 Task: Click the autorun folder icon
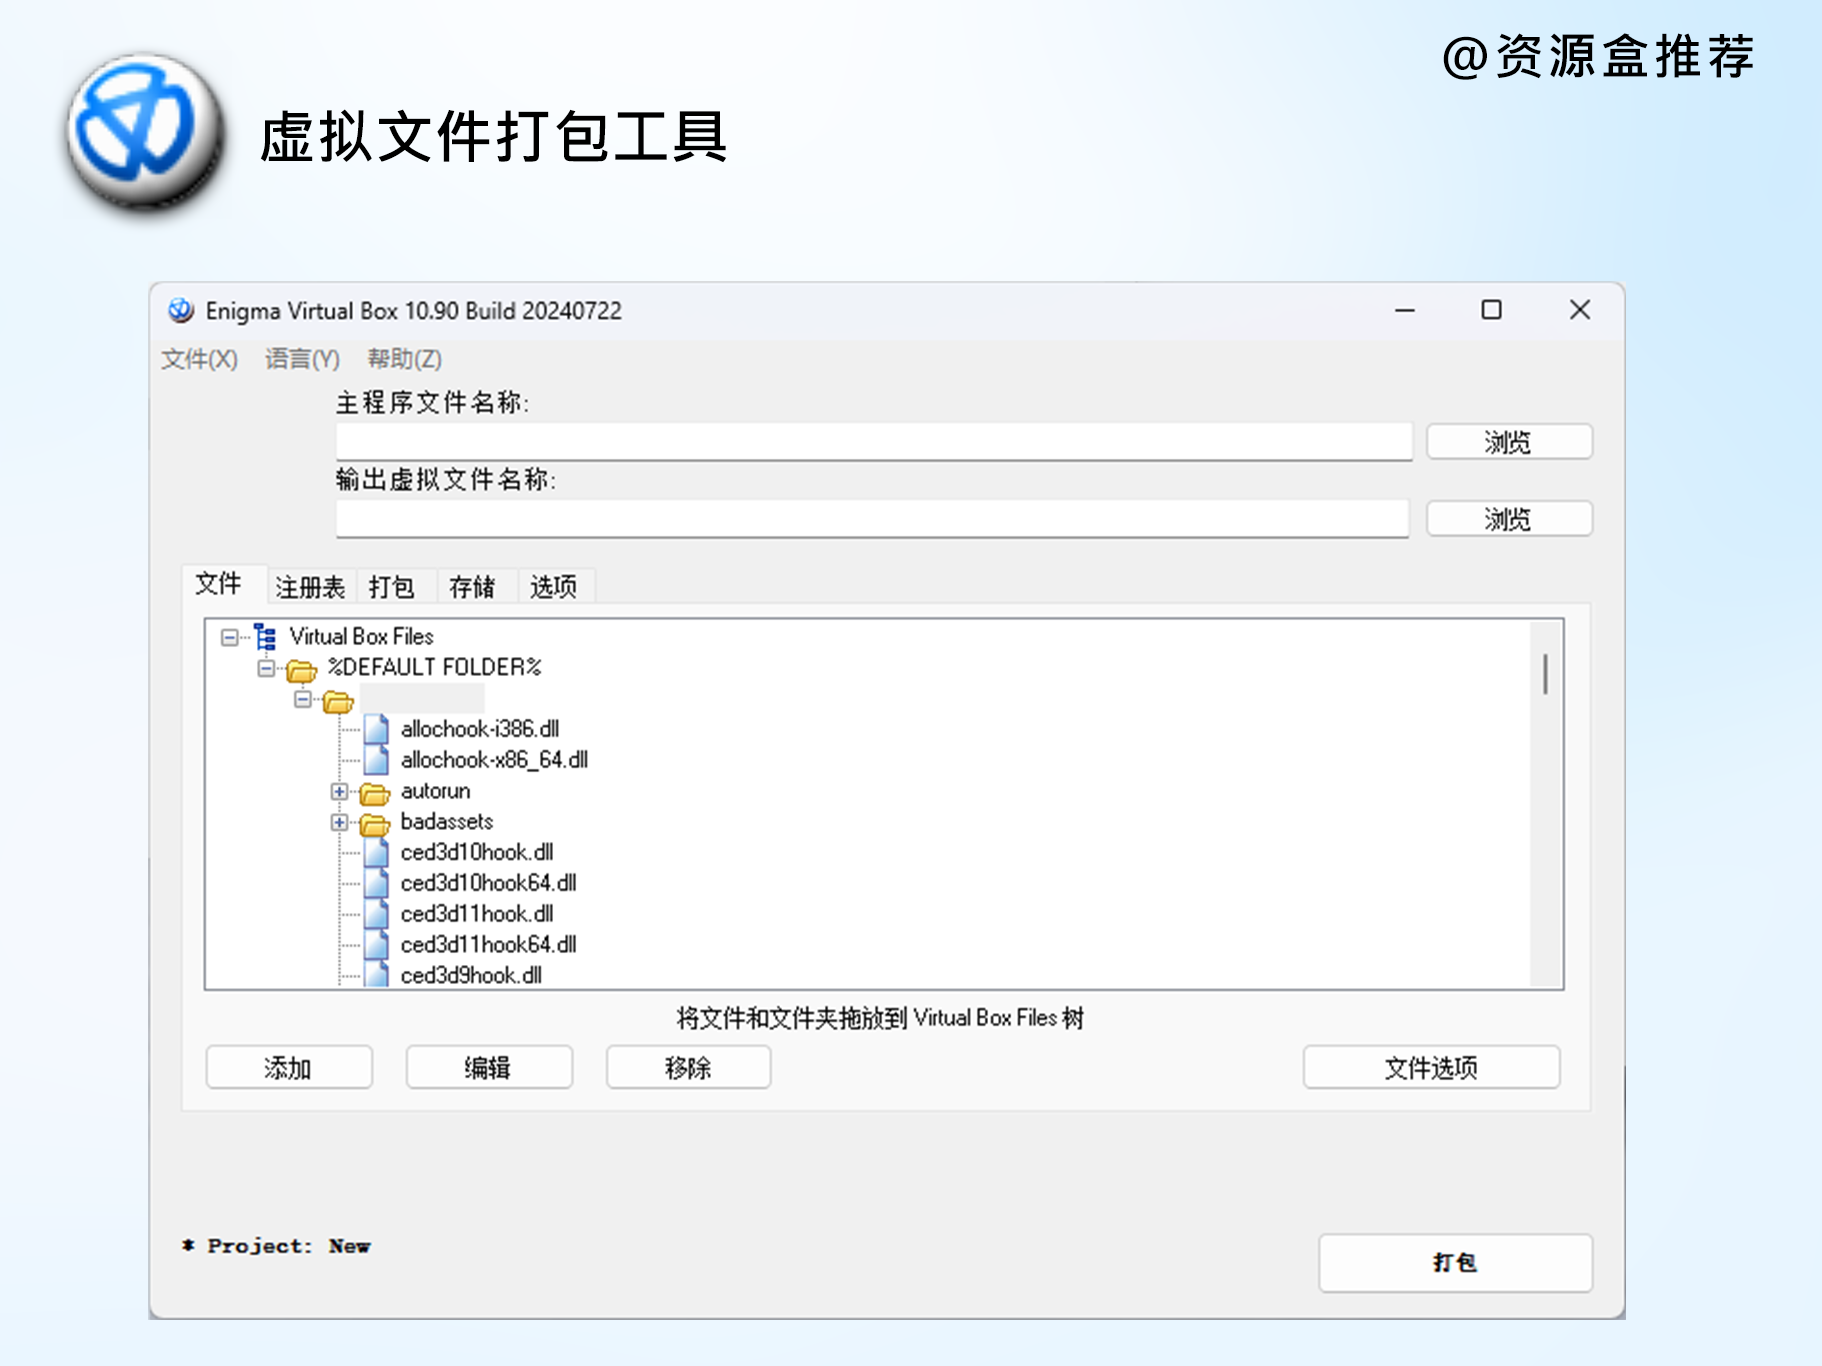(x=374, y=793)
